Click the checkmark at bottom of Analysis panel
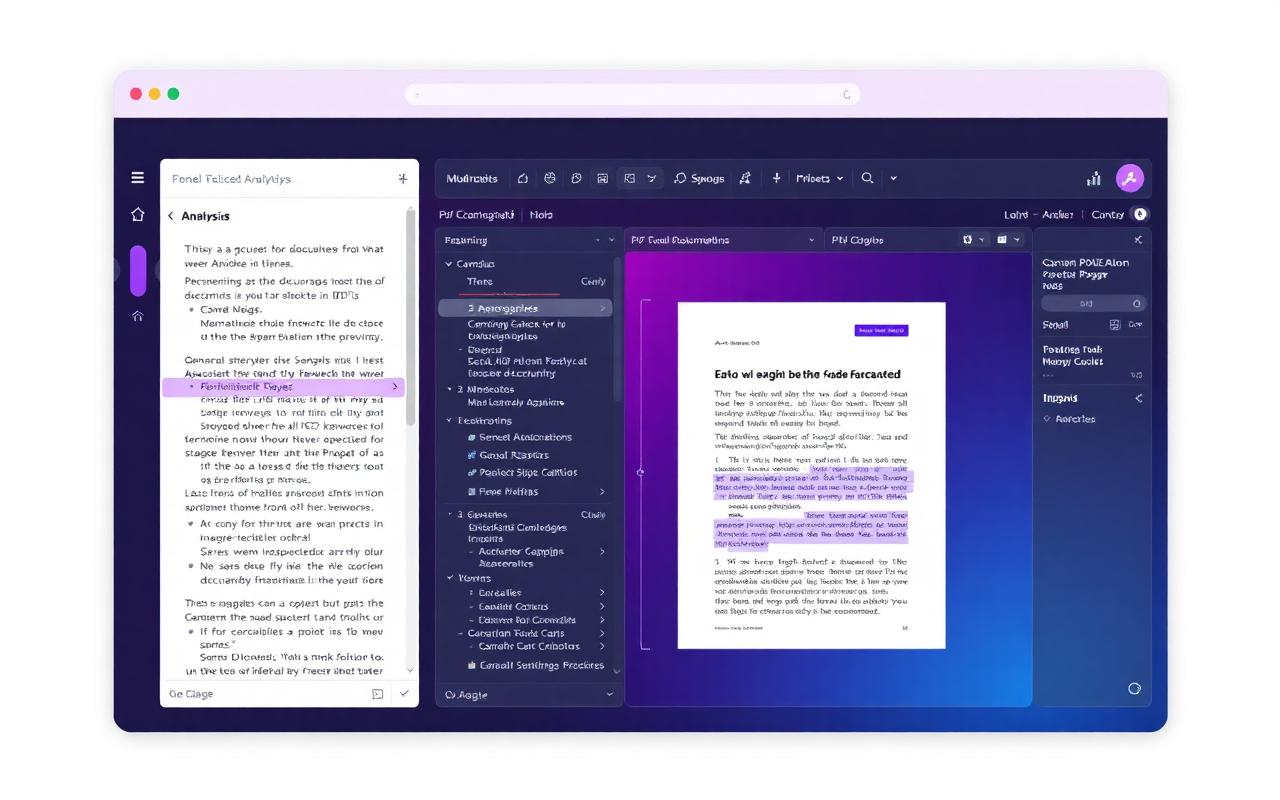 point(404,693)
